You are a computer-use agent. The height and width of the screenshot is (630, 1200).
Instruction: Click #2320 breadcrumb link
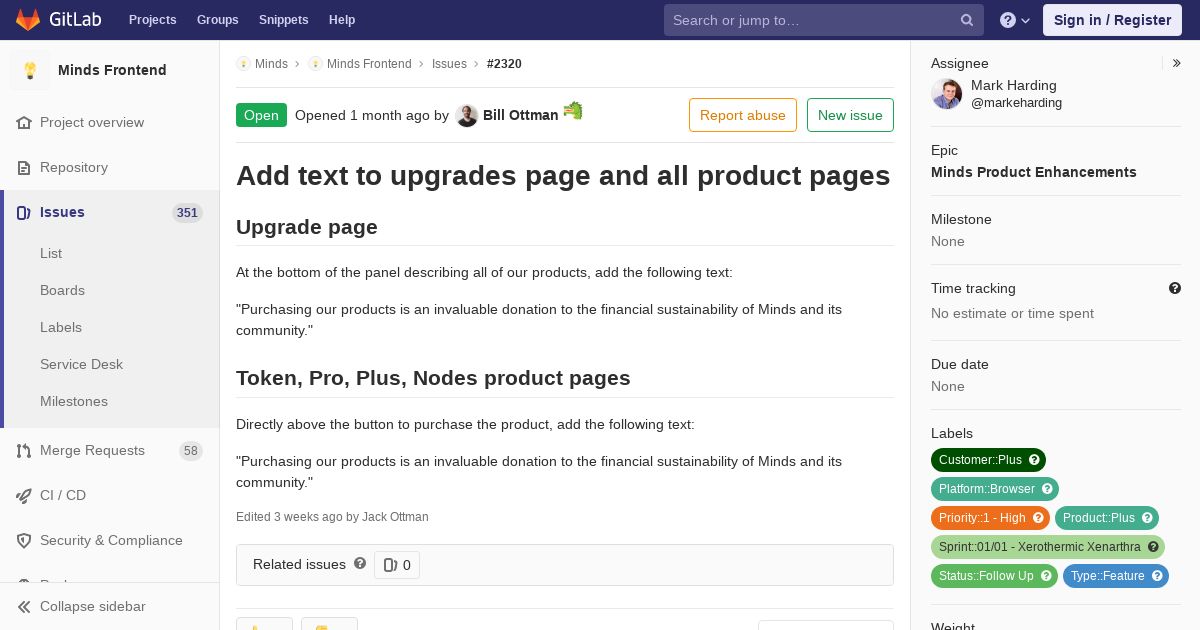(x=504, y=64)
